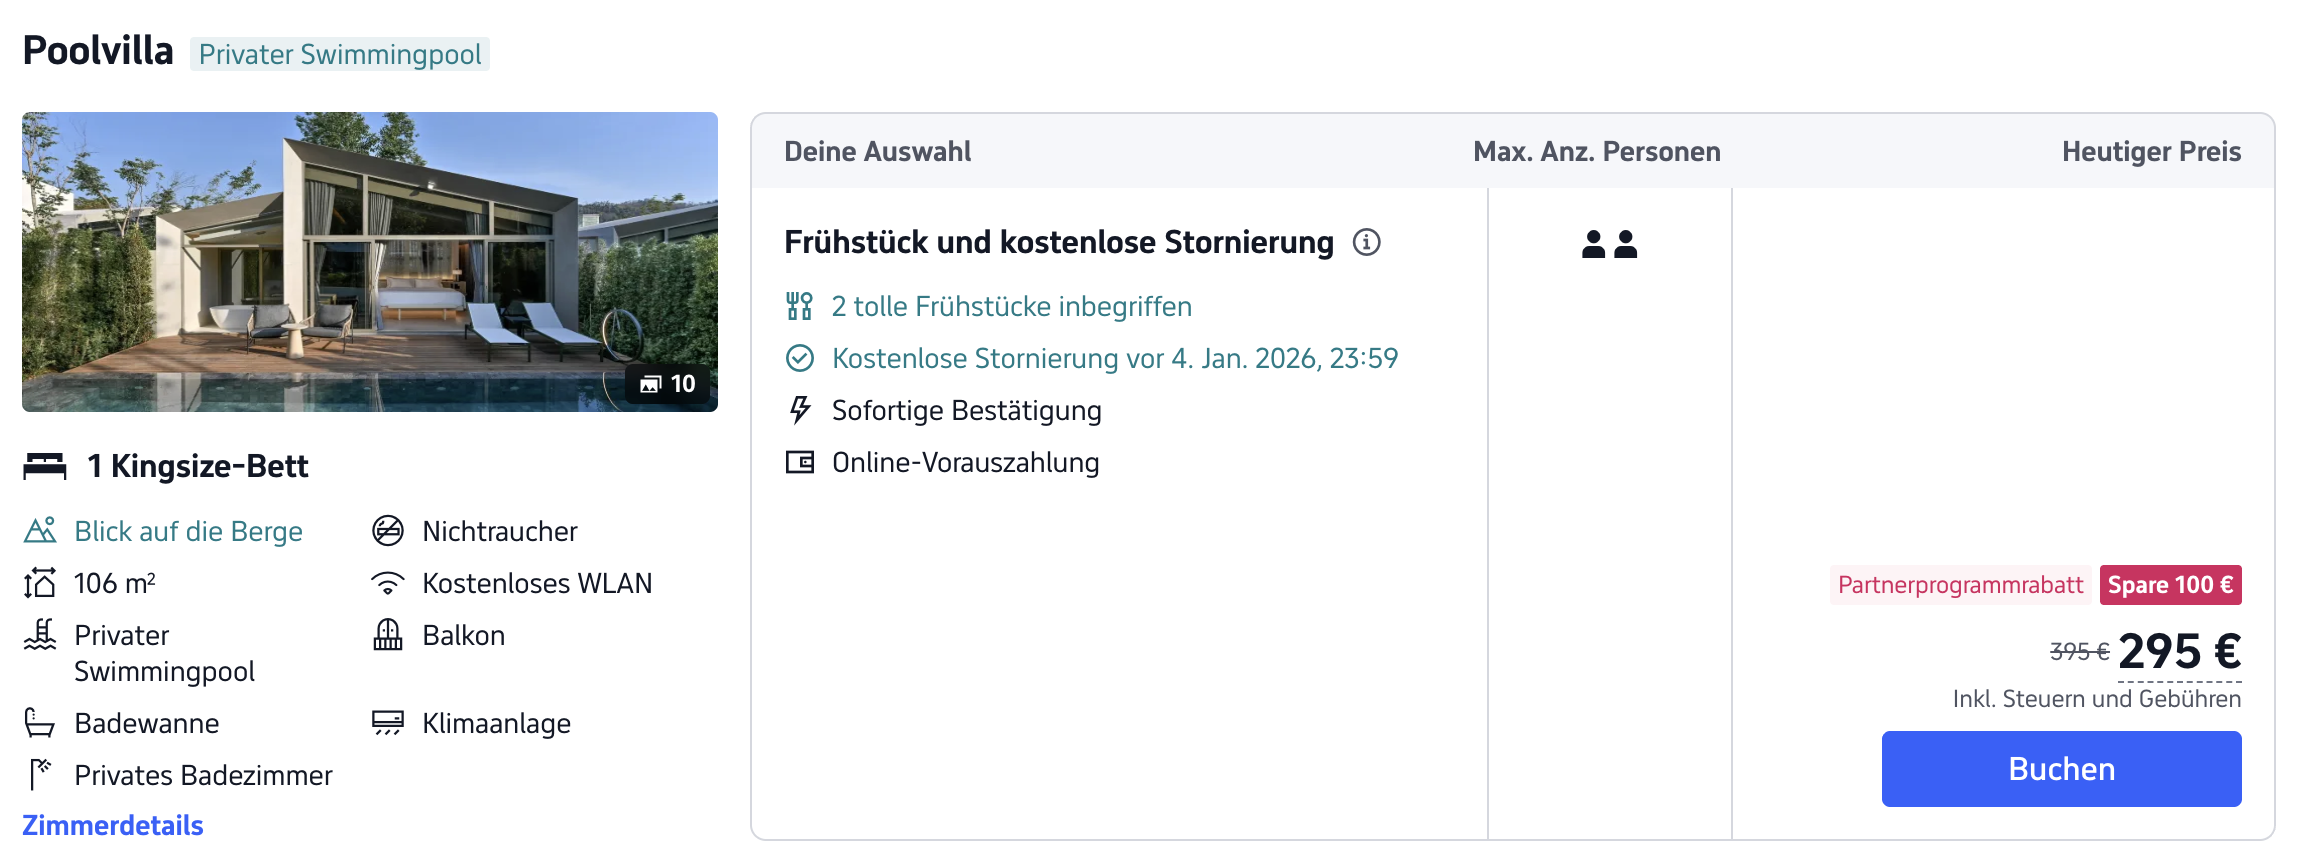
Task: Click the breakfast cutlery icon
Action: 799,306
